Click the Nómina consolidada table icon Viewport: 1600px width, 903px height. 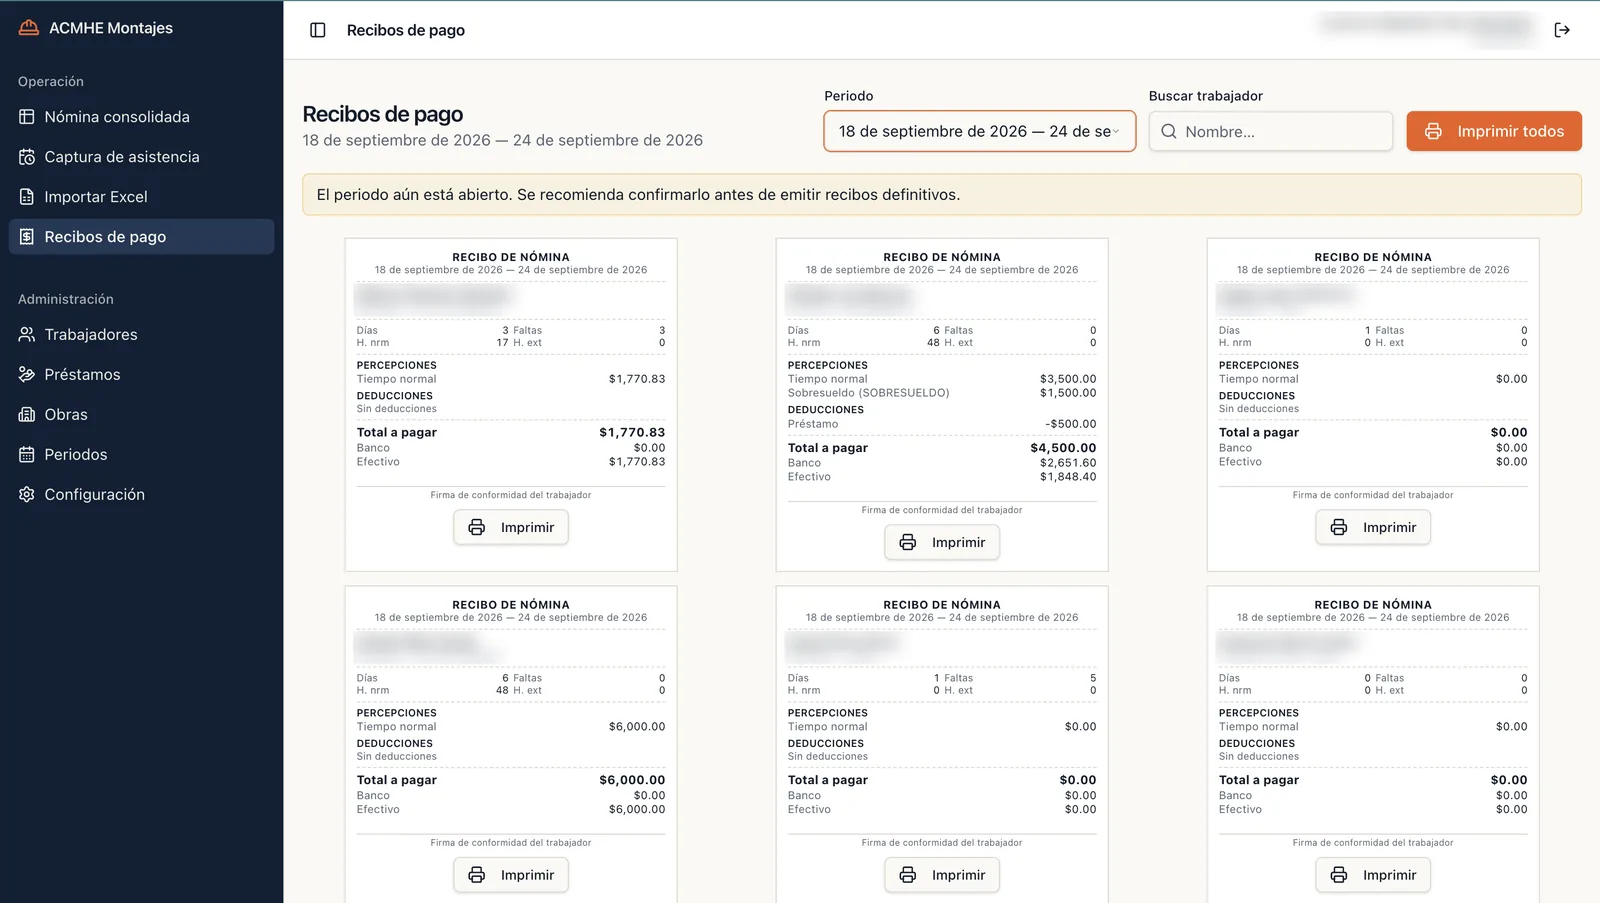[27, 117]
